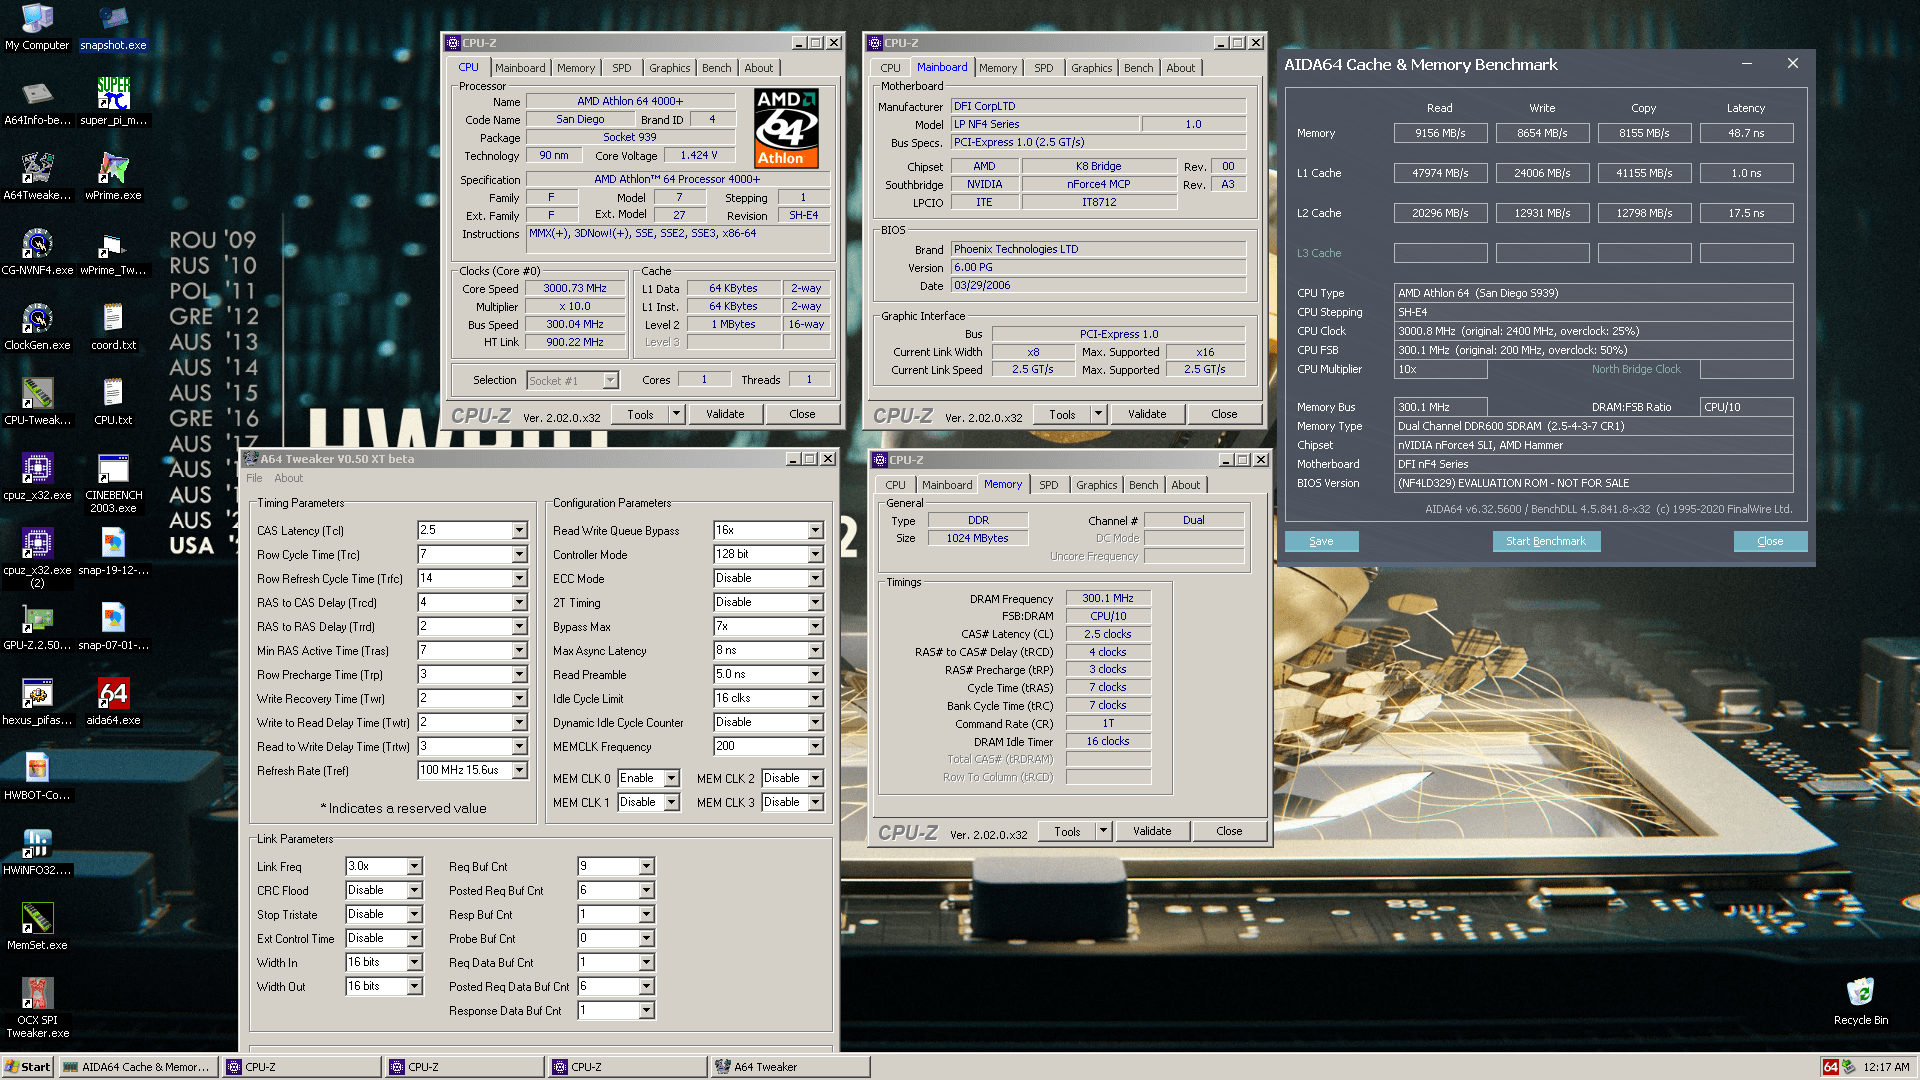Open the coord.txt file icon
The height and width of the screenshot is (1080, 1920).
coord(113,327)
